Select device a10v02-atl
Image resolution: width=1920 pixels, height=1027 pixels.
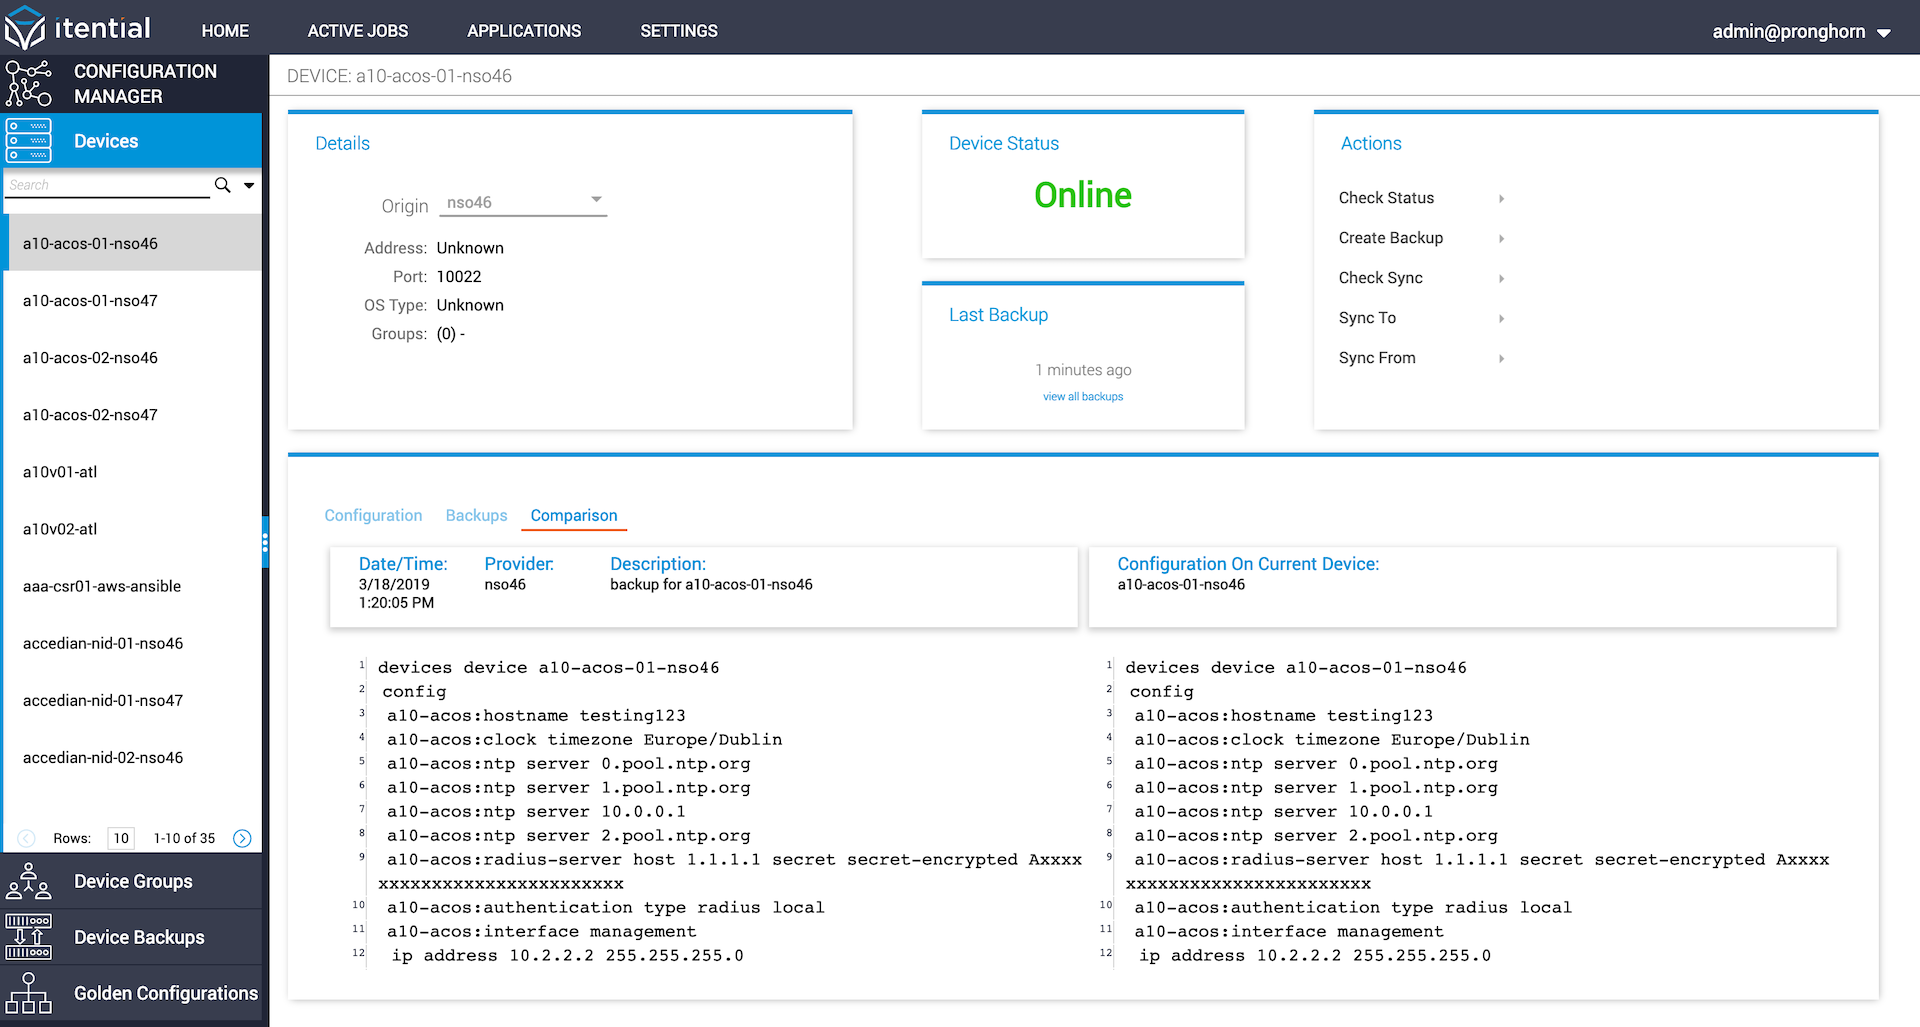[133, 528]
